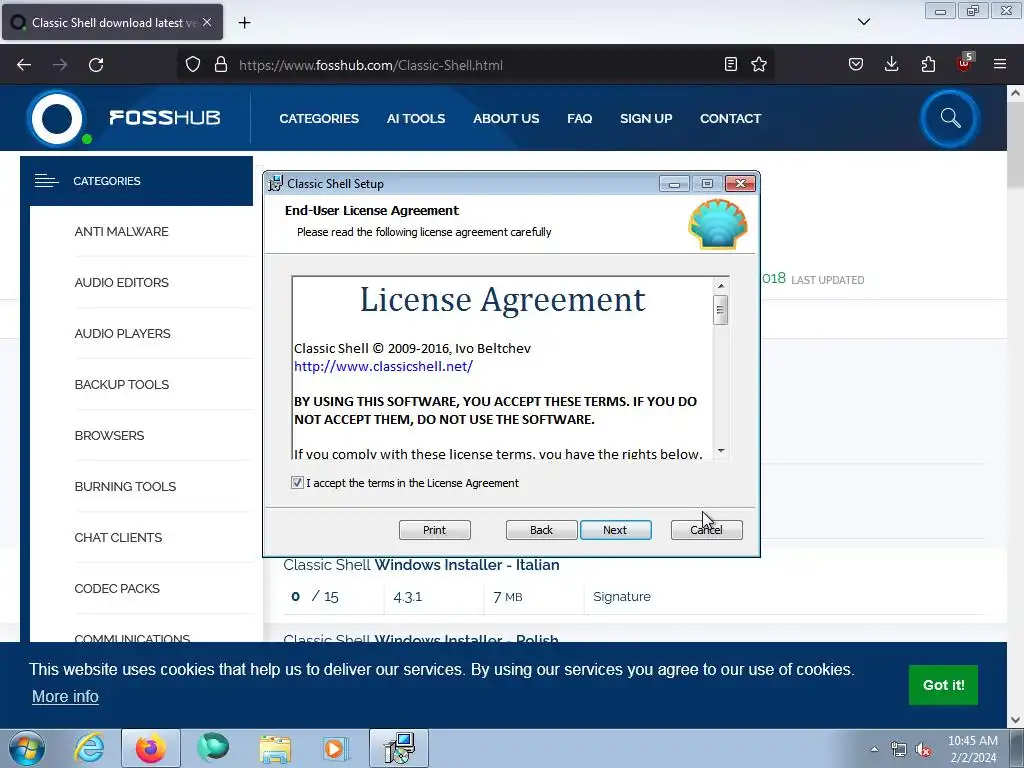The image size is (1024, 768).
Task: Click license scrollbar thumb
Action: pyautogui.click(x=720, y=310)
